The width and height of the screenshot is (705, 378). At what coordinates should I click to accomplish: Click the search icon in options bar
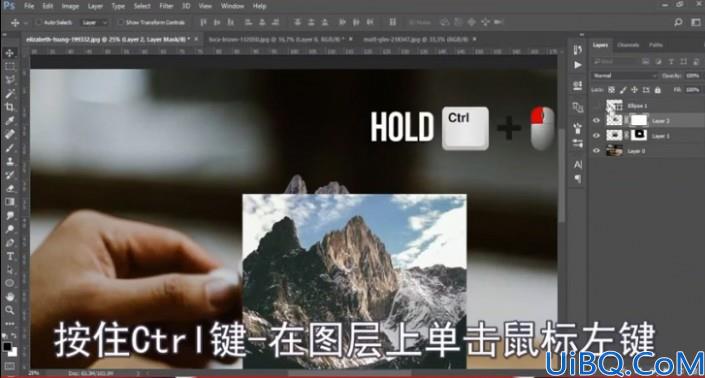(678, 22)
